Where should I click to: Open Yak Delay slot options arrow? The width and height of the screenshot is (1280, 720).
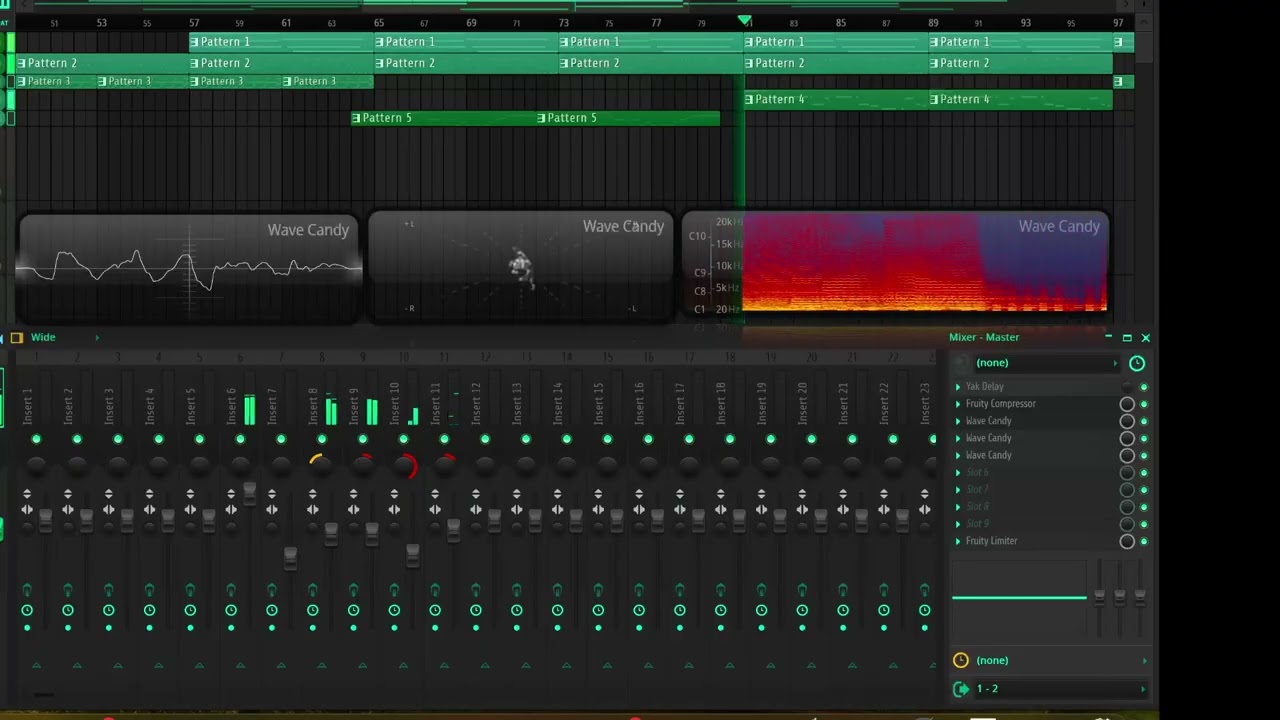point(958,387)
